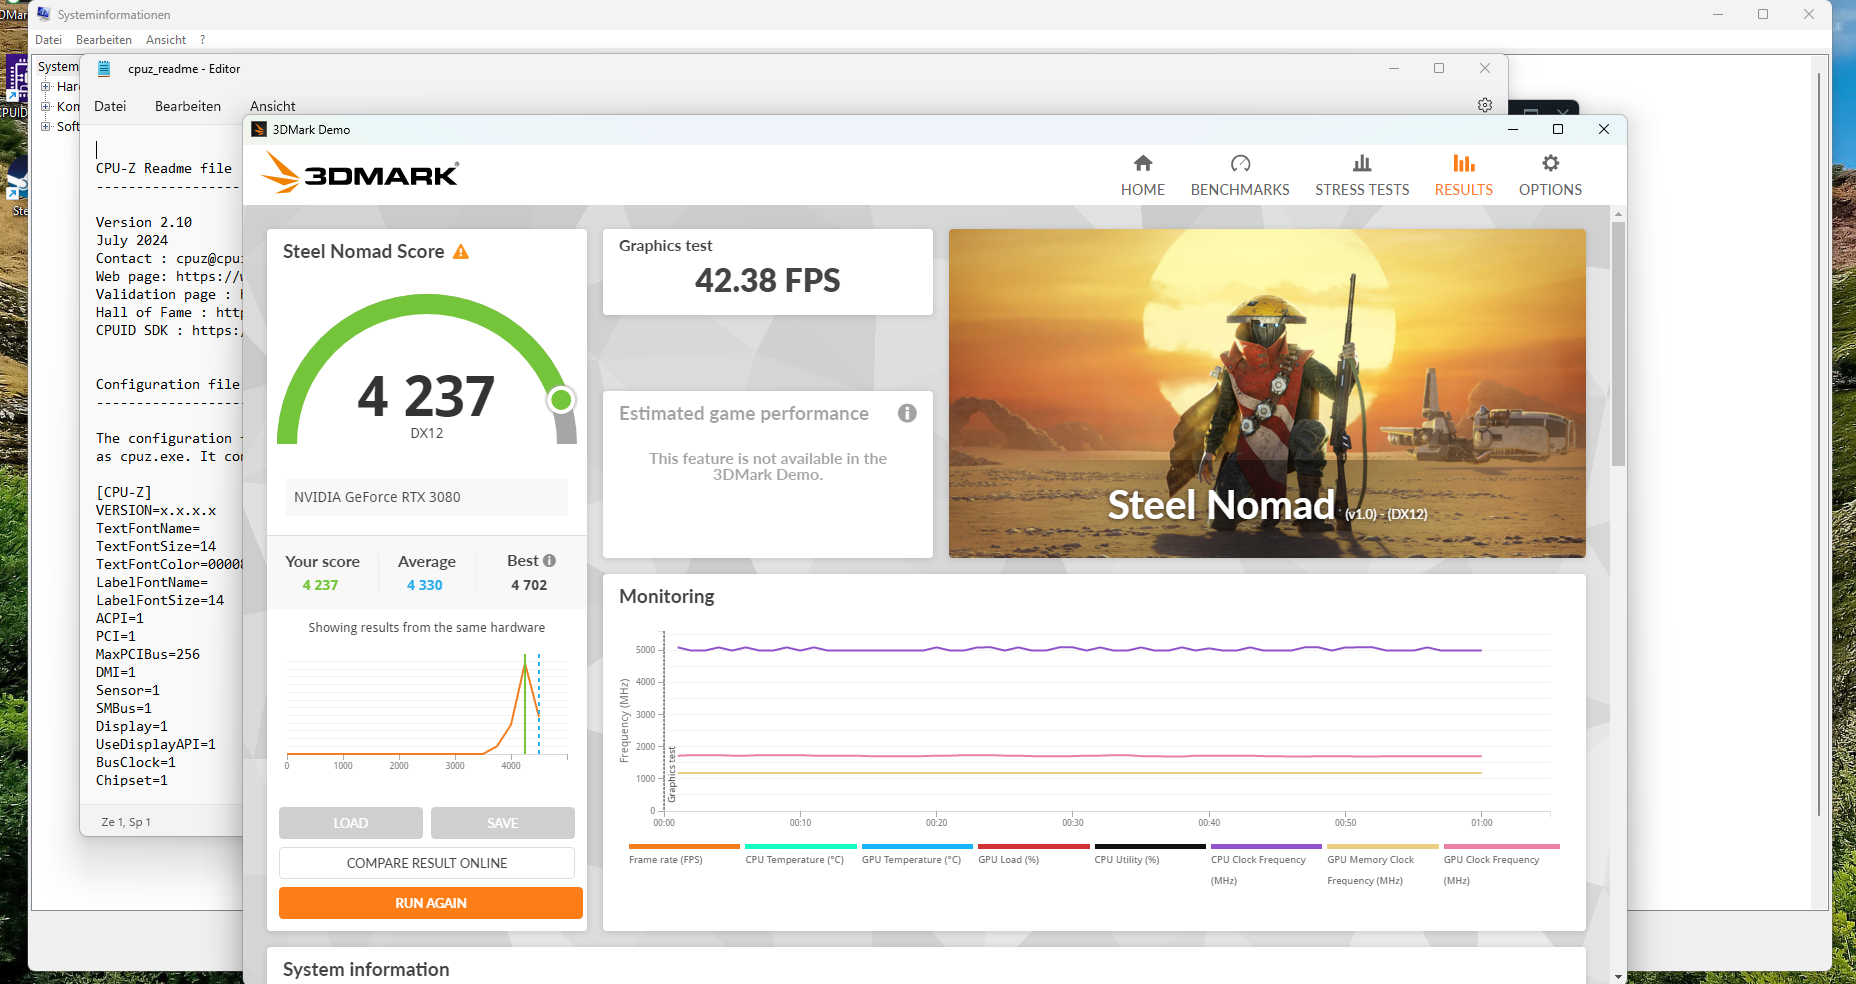This screenshot has height=984, width=1856.
Task: Click Ze 1, Sp 1 status bar entry
Action: [126, 822]
